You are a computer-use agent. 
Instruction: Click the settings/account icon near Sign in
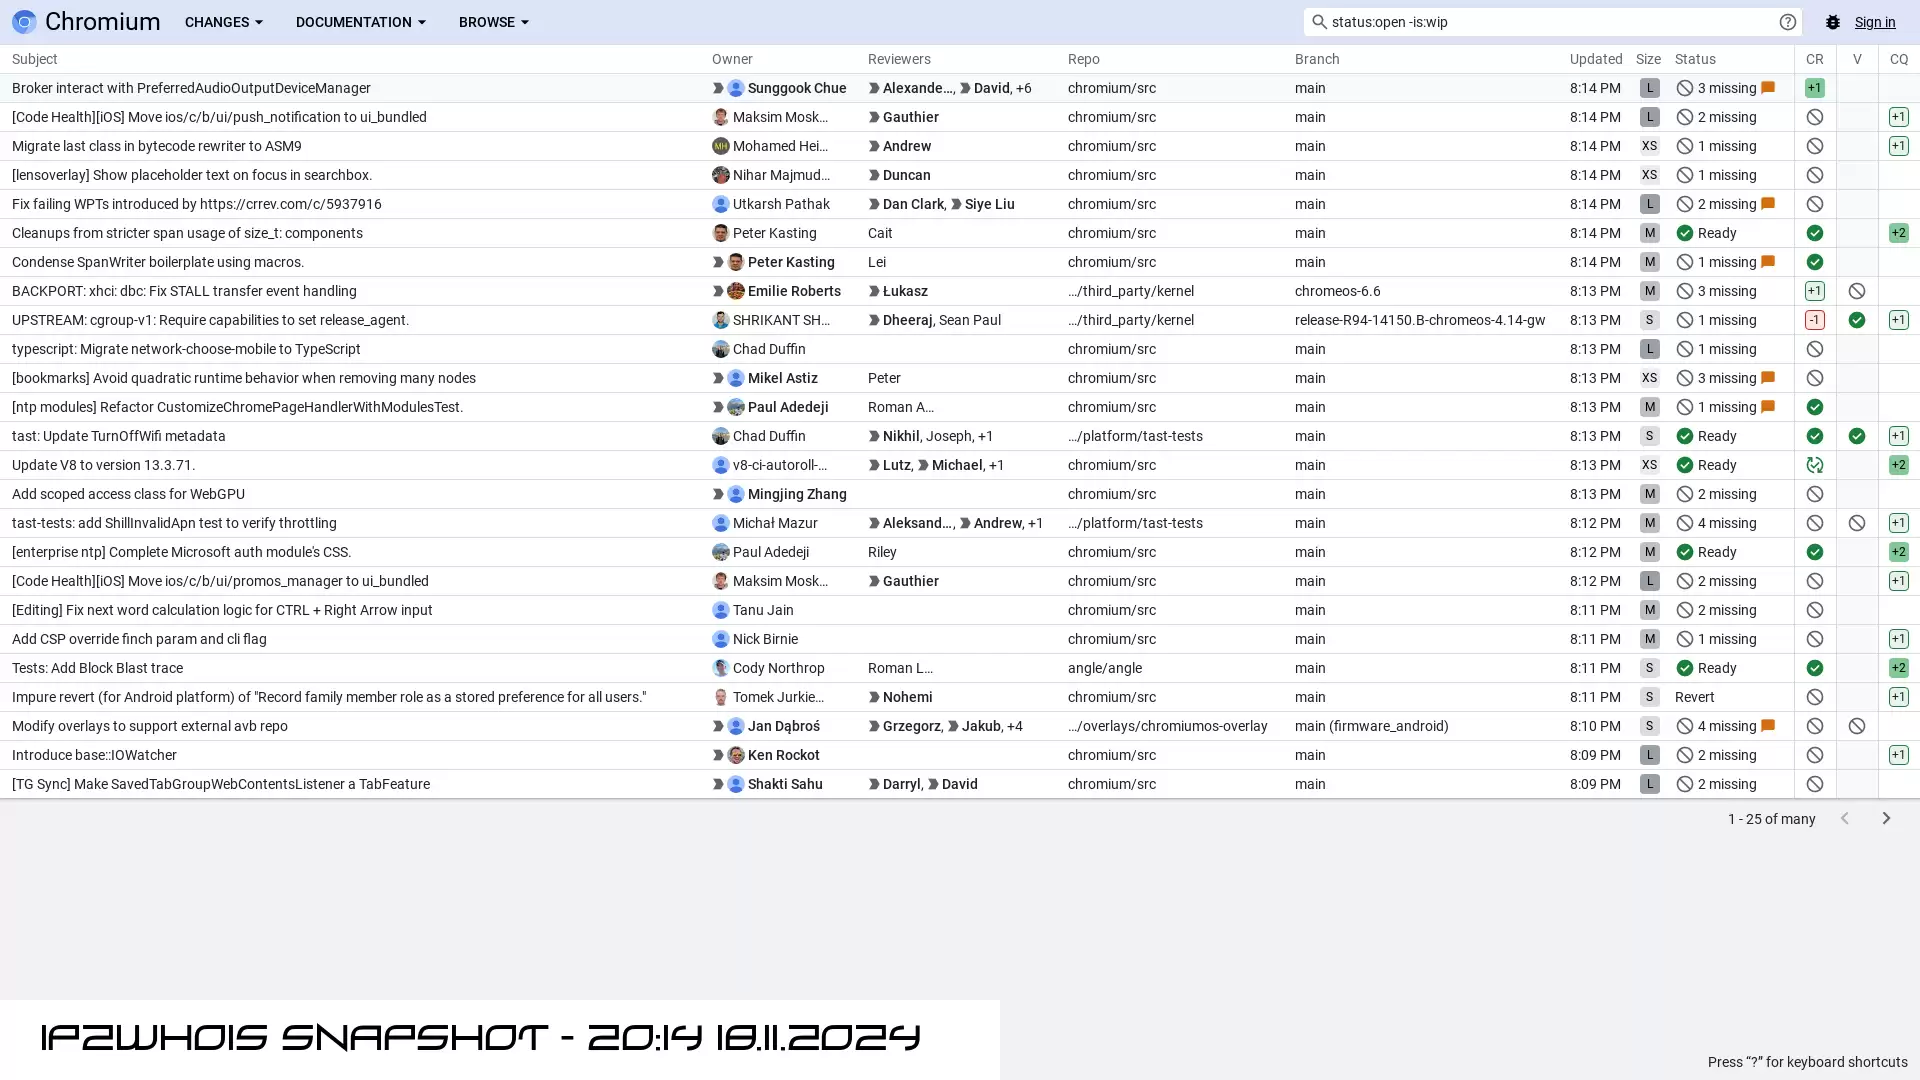pyautogui.click(x=1832, y=21)
